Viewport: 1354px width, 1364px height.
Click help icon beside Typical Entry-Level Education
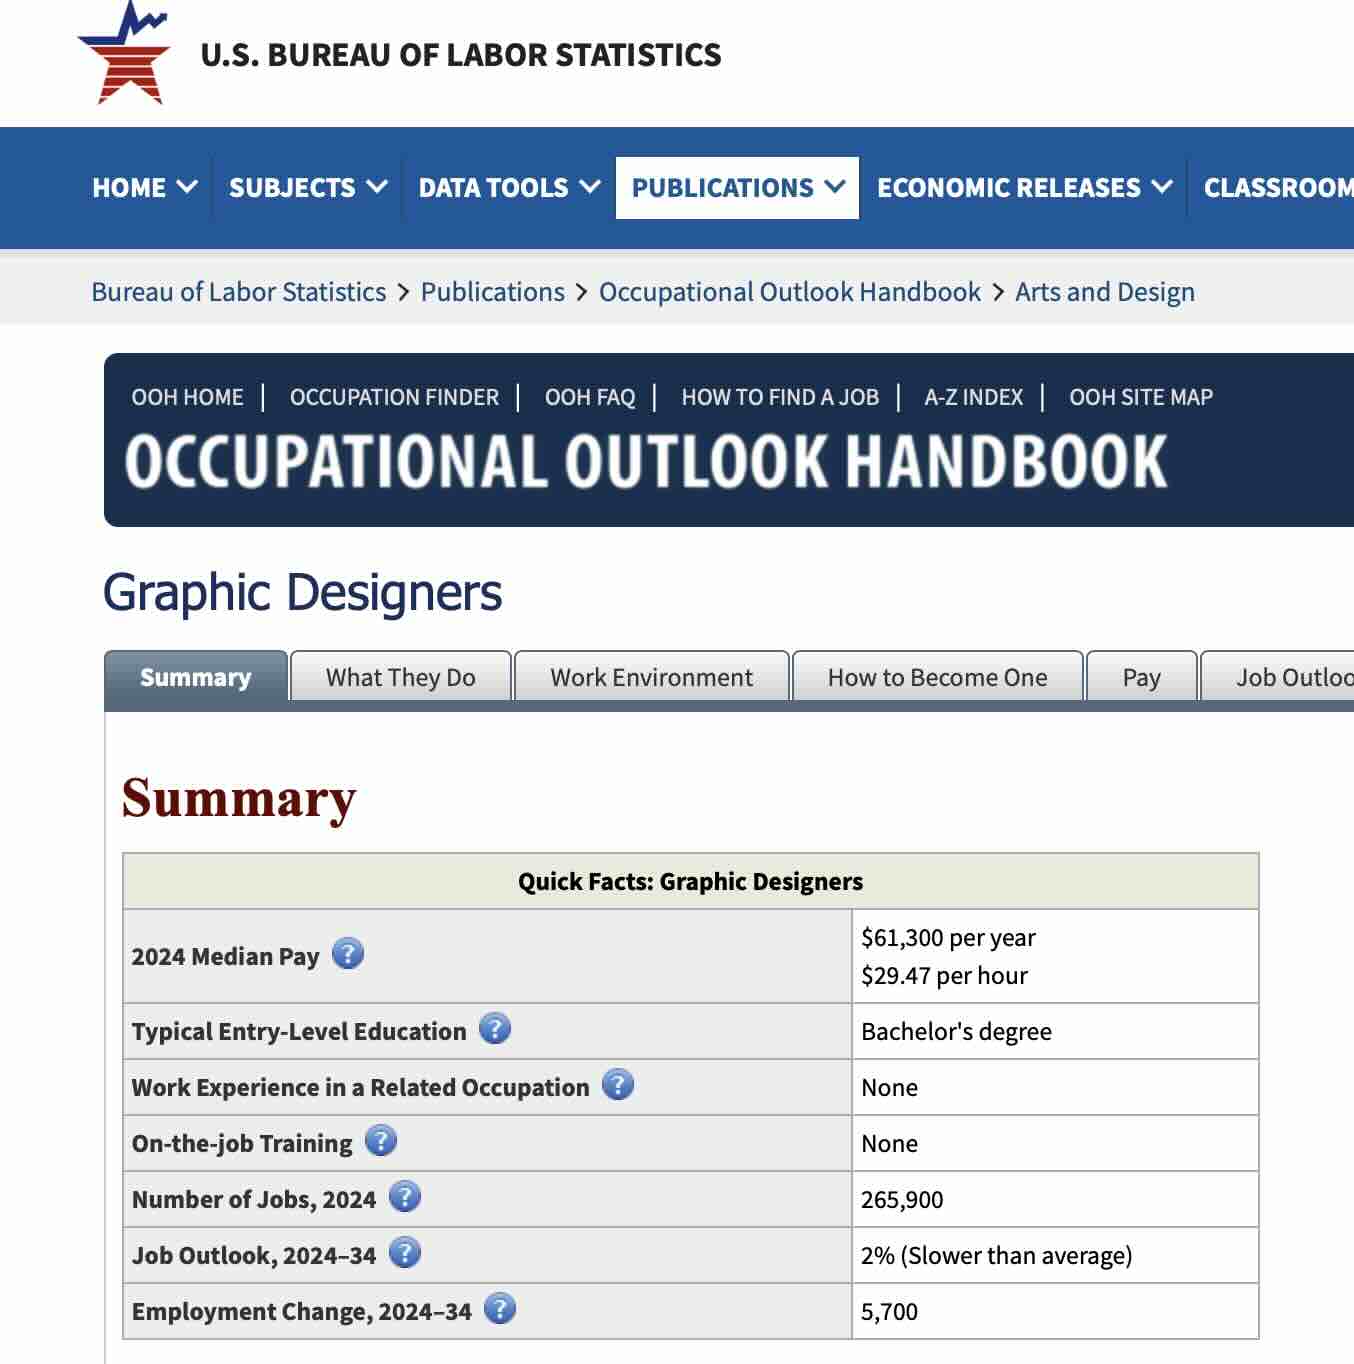496,1027
